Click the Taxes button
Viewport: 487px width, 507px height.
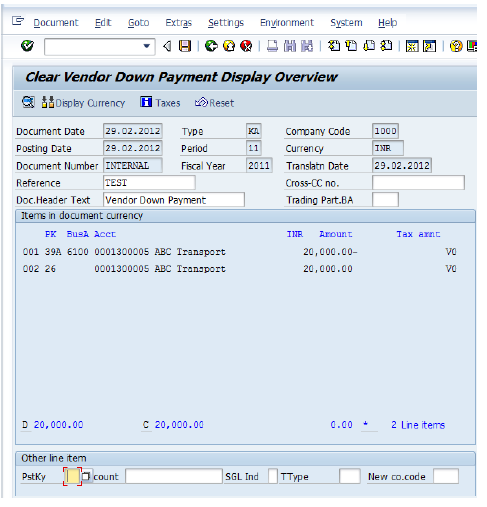(160, 103)
